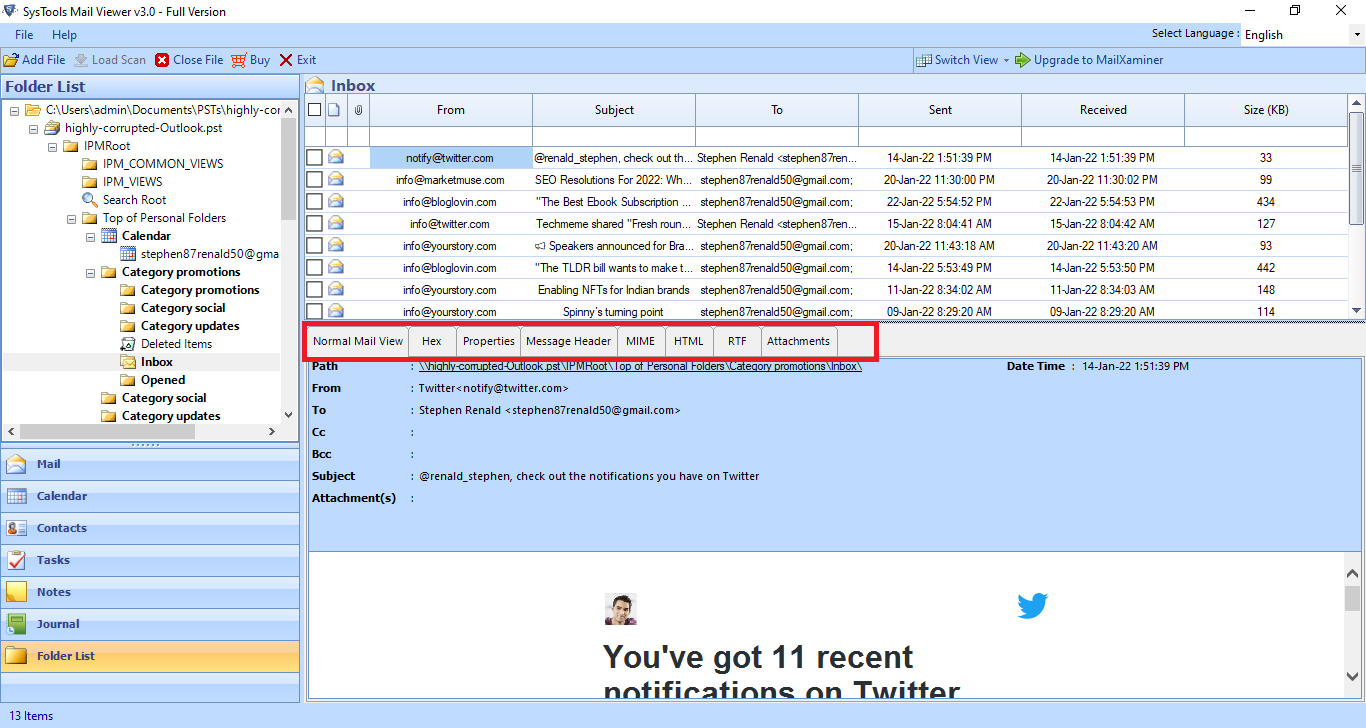The image size is (1366, 728).
Task: Click Upgrade to MailXaminer
Action: (1089, 60)
